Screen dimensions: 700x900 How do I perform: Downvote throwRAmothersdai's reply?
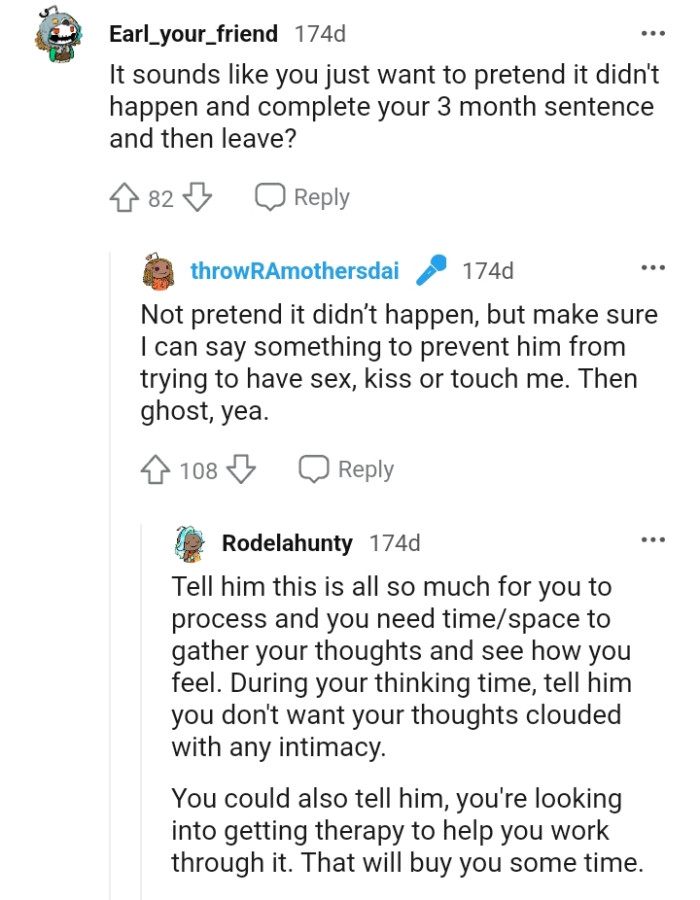[x=243, y=469]
